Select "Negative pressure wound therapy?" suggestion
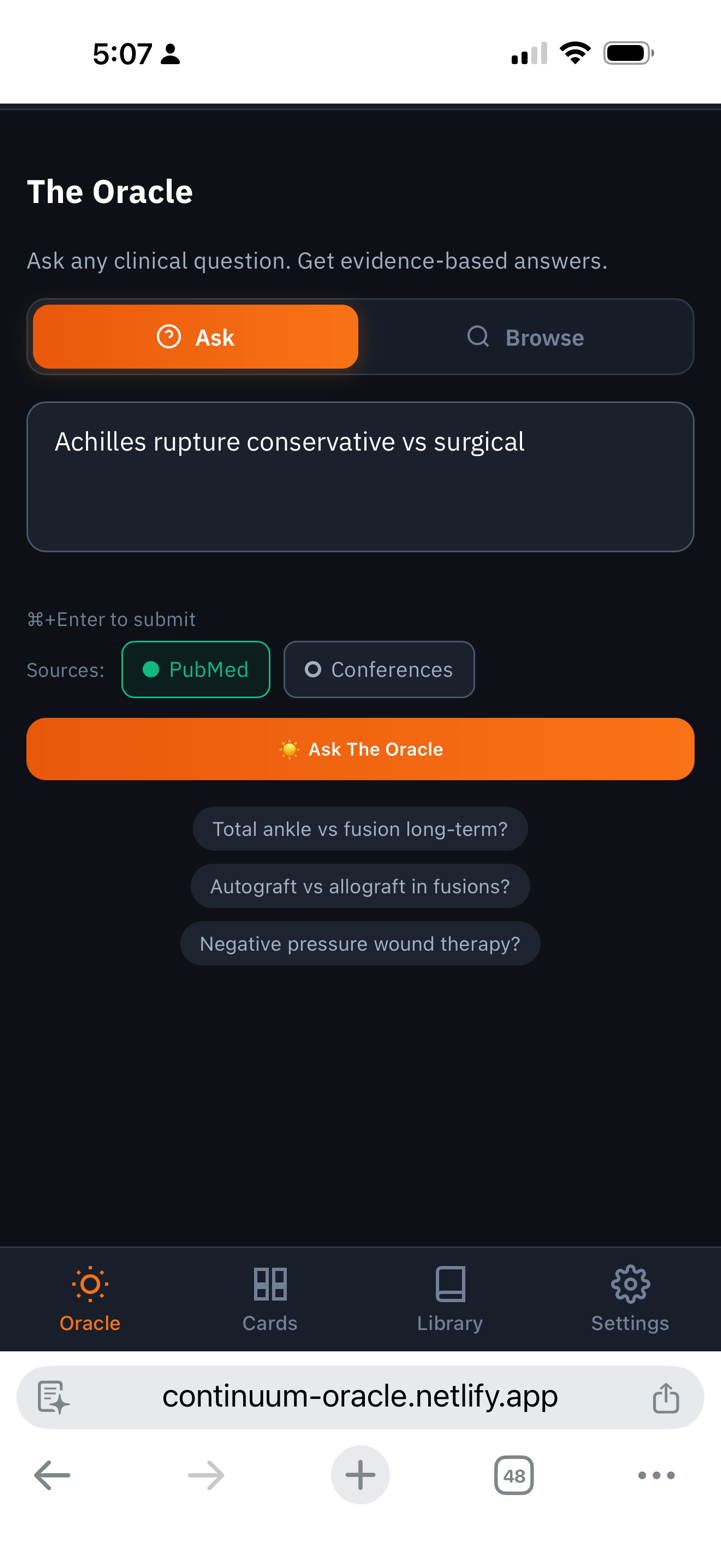The image size is (721, 1568). 360,944
